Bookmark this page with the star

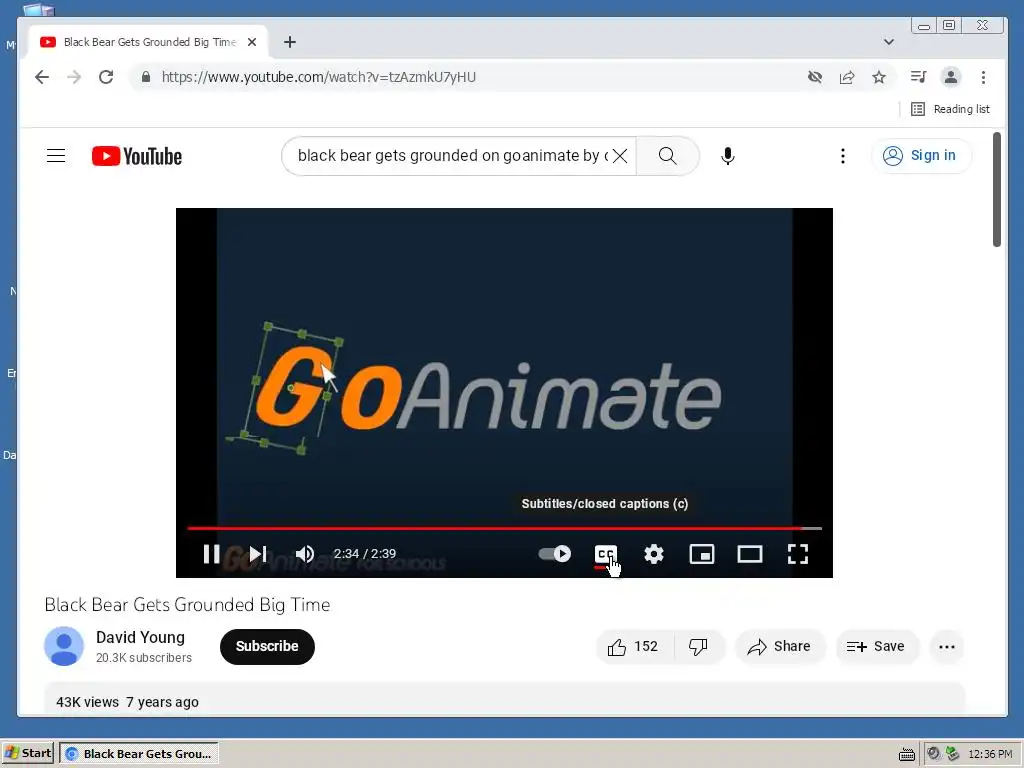click(x=879, y=77)
